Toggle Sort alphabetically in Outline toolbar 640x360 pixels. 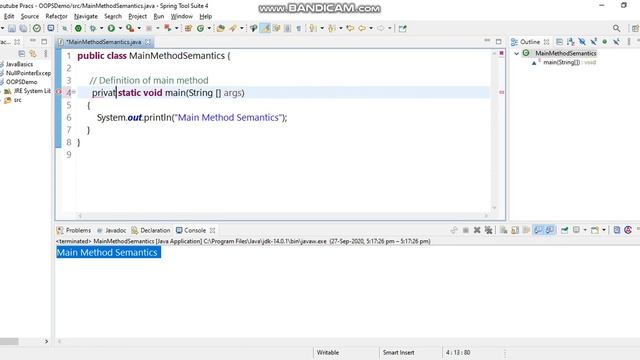pos(571,42)
